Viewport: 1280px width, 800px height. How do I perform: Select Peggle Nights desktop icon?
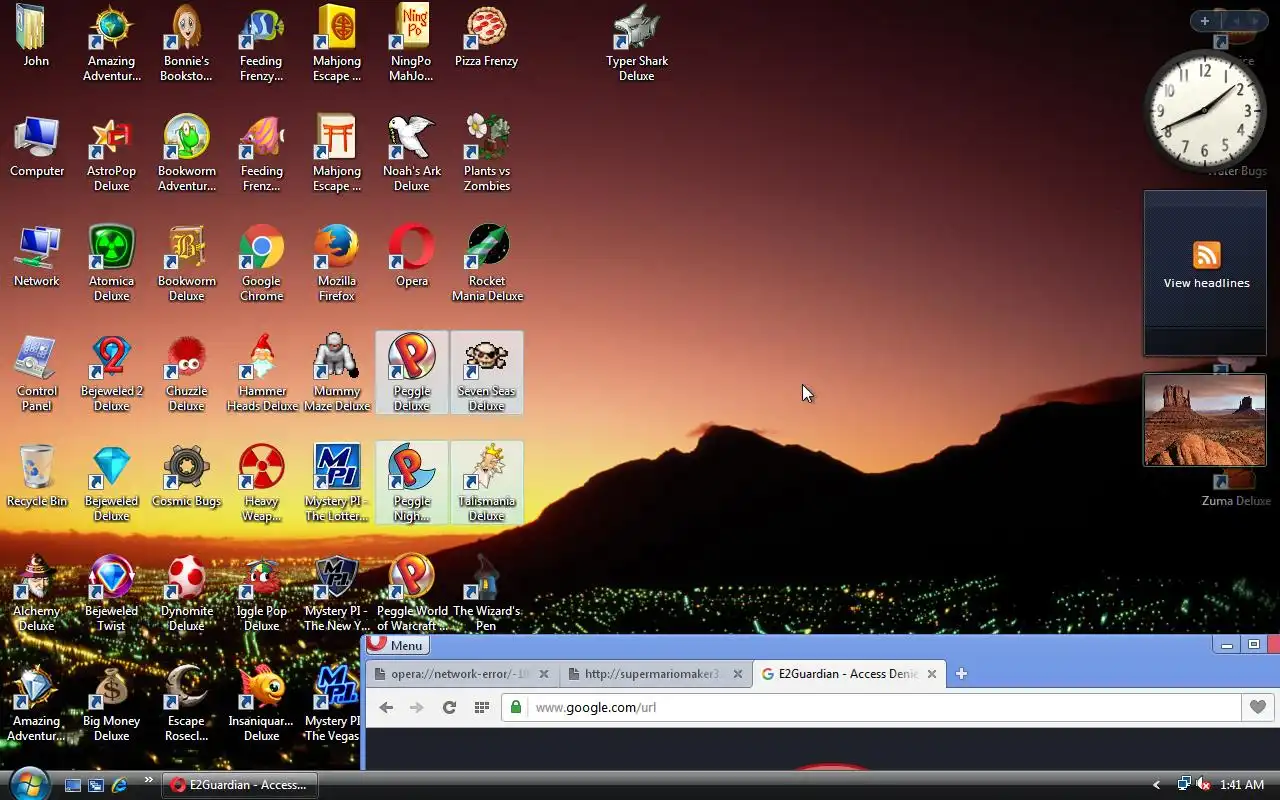point(411,483)
